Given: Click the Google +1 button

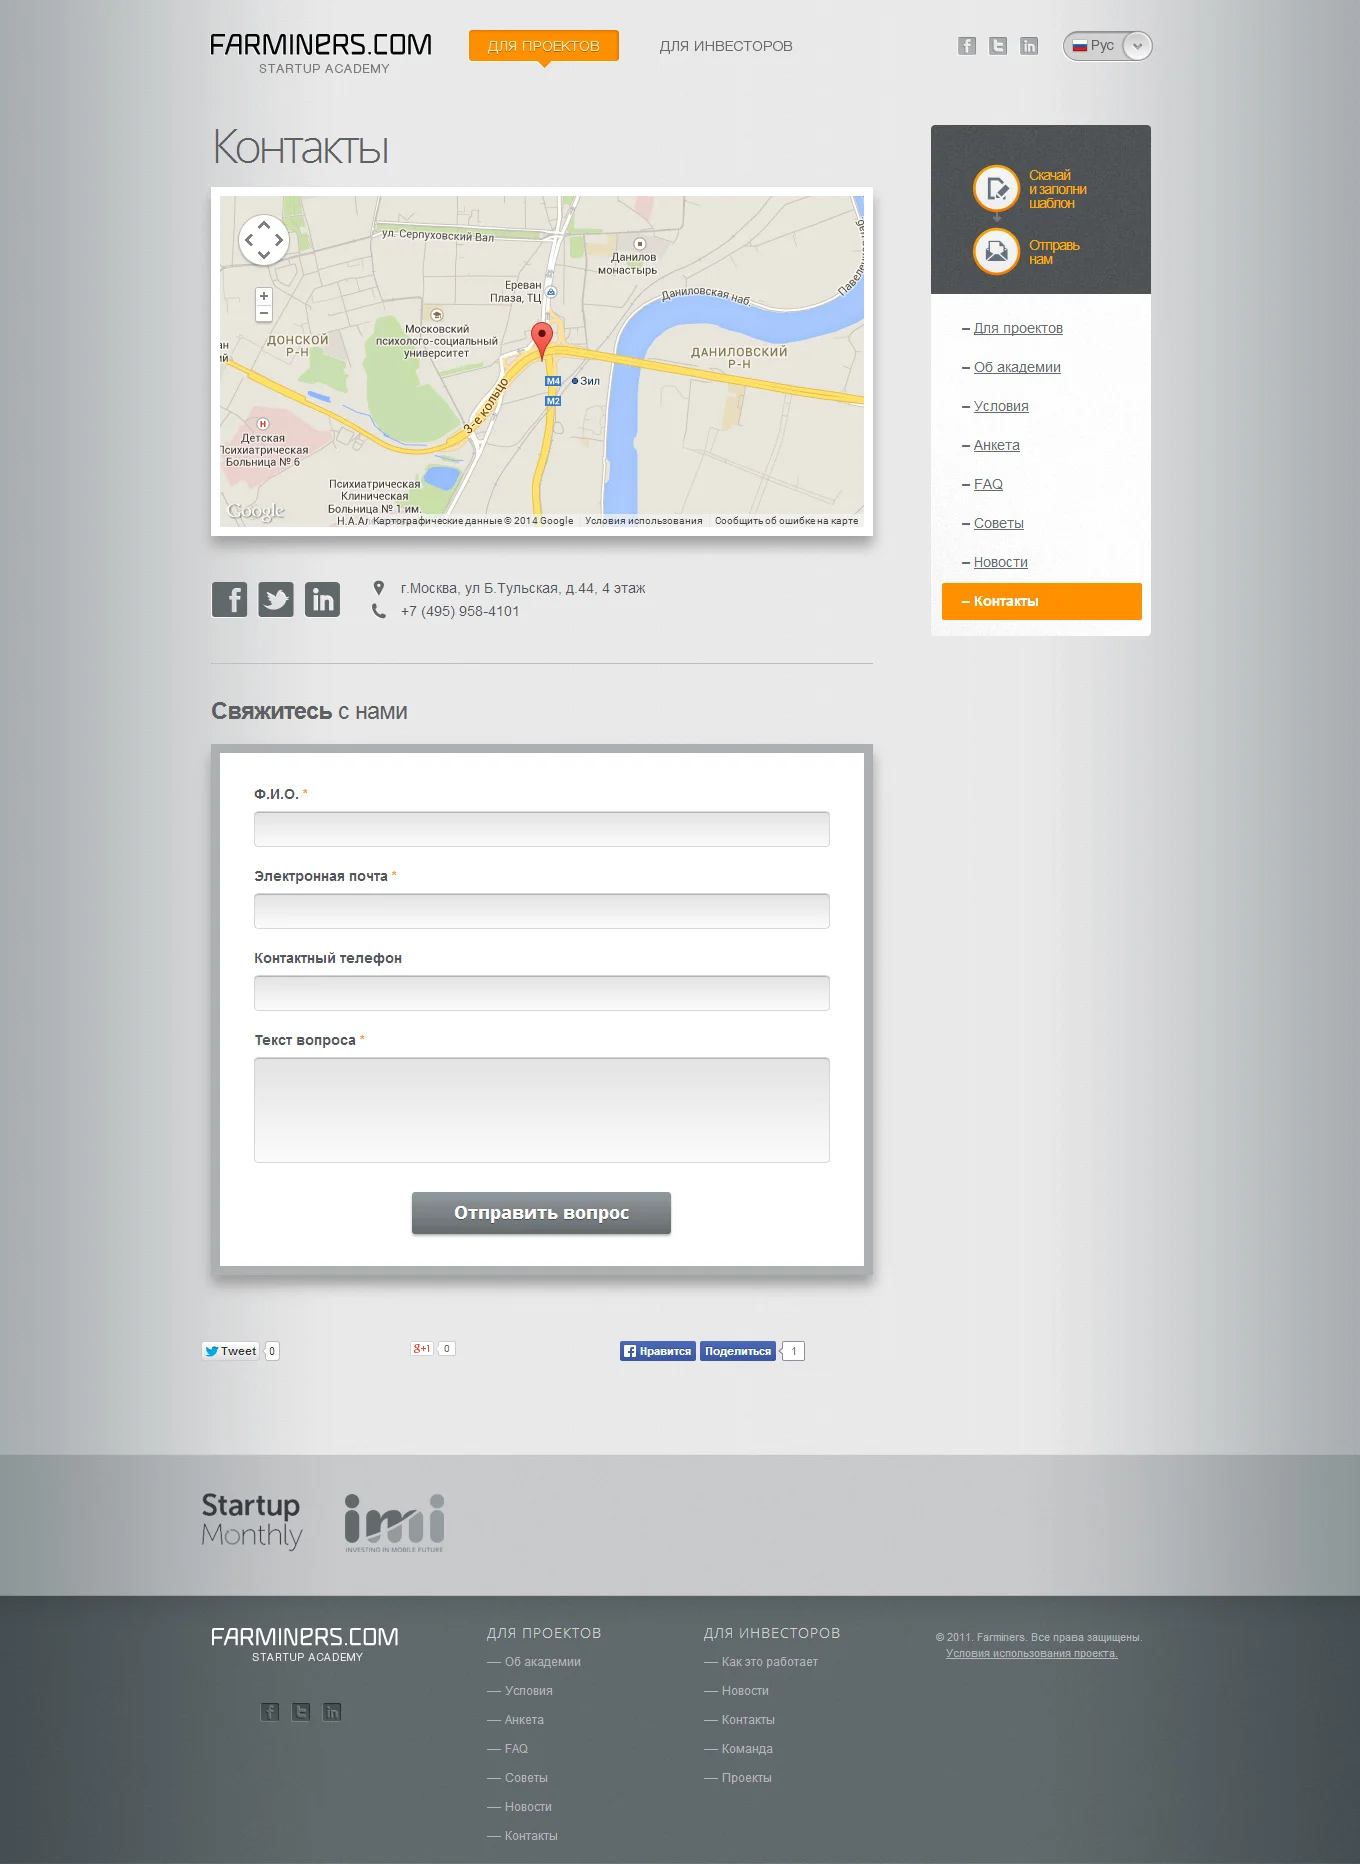Looking at the screenshot, I should [x=422, y=1349].
